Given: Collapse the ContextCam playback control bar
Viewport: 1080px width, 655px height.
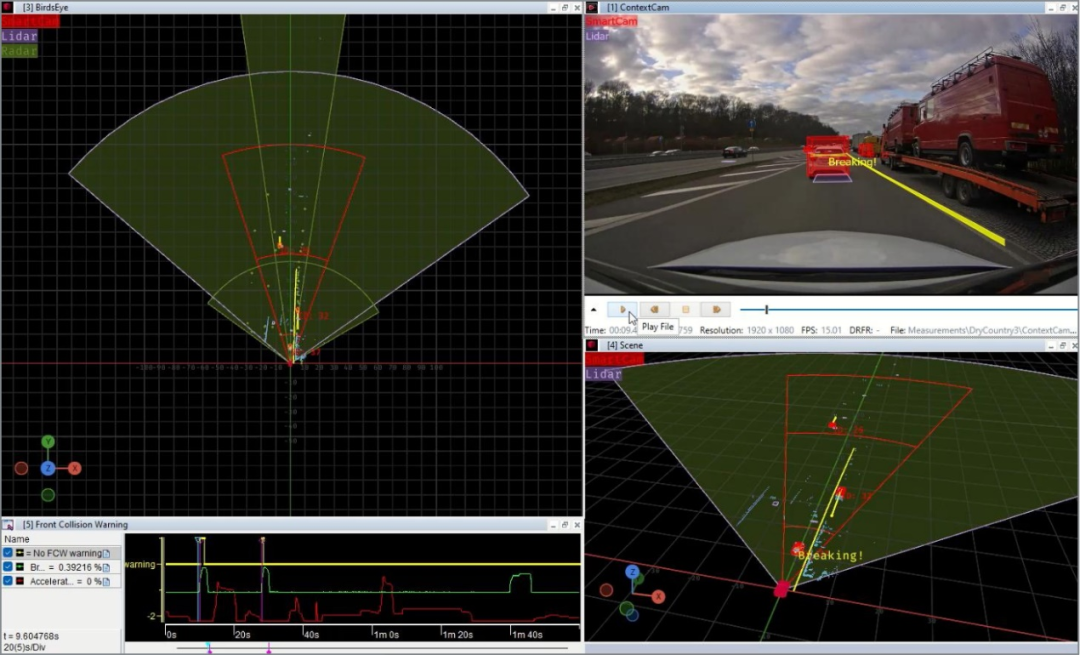Looking at the screenshot, I should (x=594, y=310).
